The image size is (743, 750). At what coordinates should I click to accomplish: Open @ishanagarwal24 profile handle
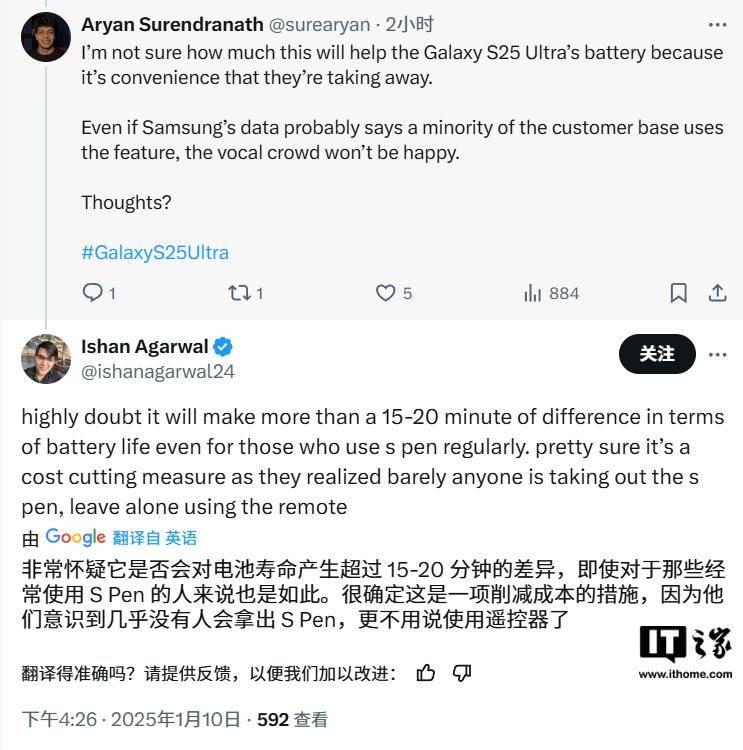(x=158, y=372)
